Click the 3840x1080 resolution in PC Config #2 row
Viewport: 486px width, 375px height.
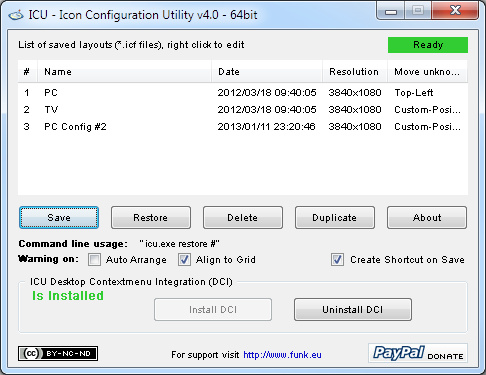[x=355, y=127]
